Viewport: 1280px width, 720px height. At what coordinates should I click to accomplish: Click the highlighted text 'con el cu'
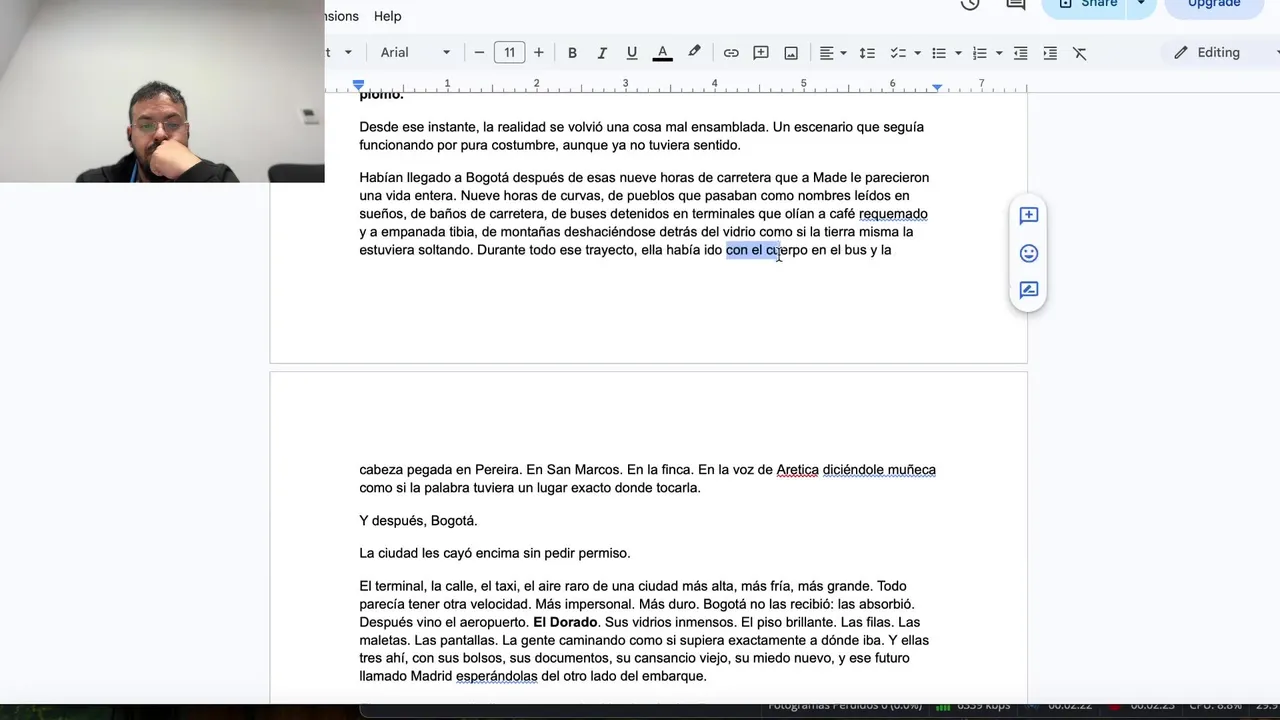coord(753,250)
